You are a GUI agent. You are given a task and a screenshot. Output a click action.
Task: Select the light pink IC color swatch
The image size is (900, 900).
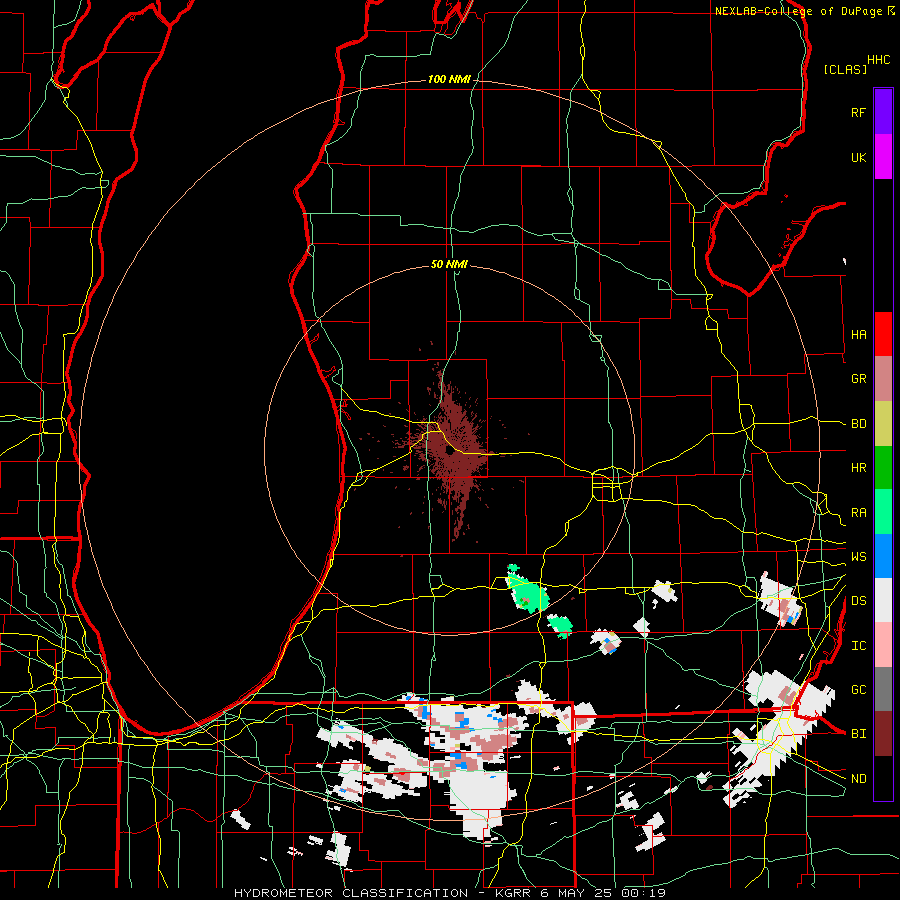pos(883,645)
